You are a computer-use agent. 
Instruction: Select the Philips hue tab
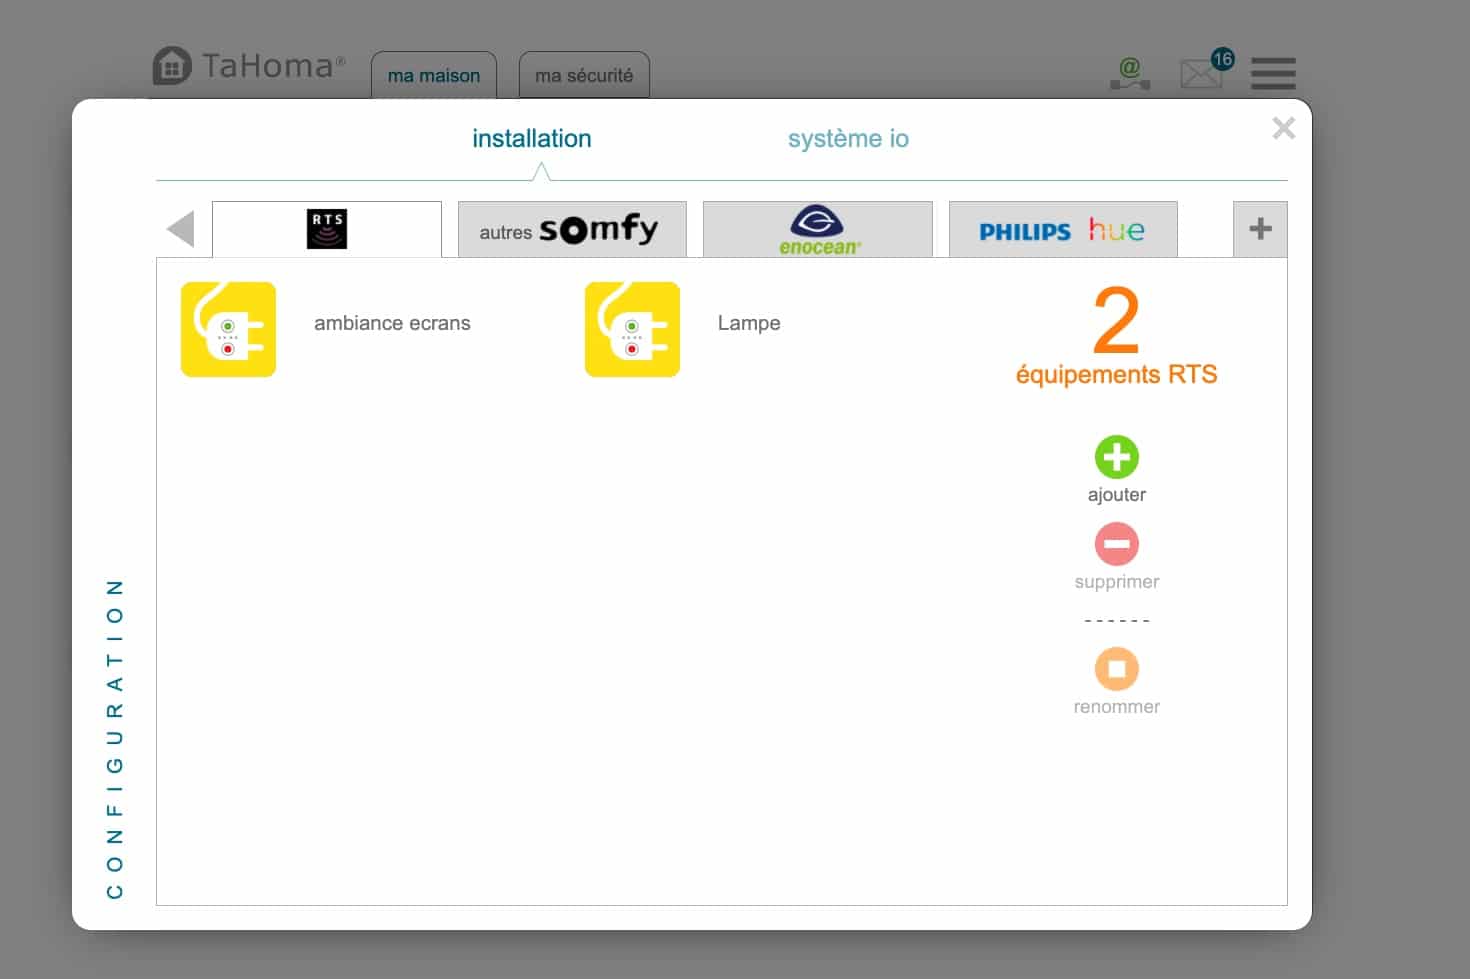point(1063,230)
